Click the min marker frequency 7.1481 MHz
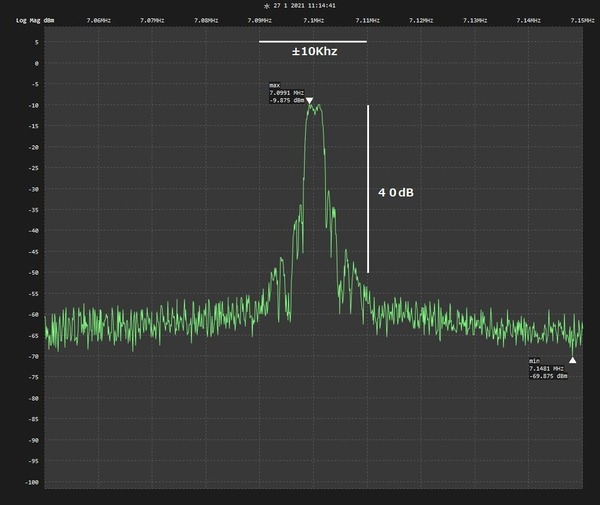The height and width of the screenshot is (505, 600). tap(546, 368)
